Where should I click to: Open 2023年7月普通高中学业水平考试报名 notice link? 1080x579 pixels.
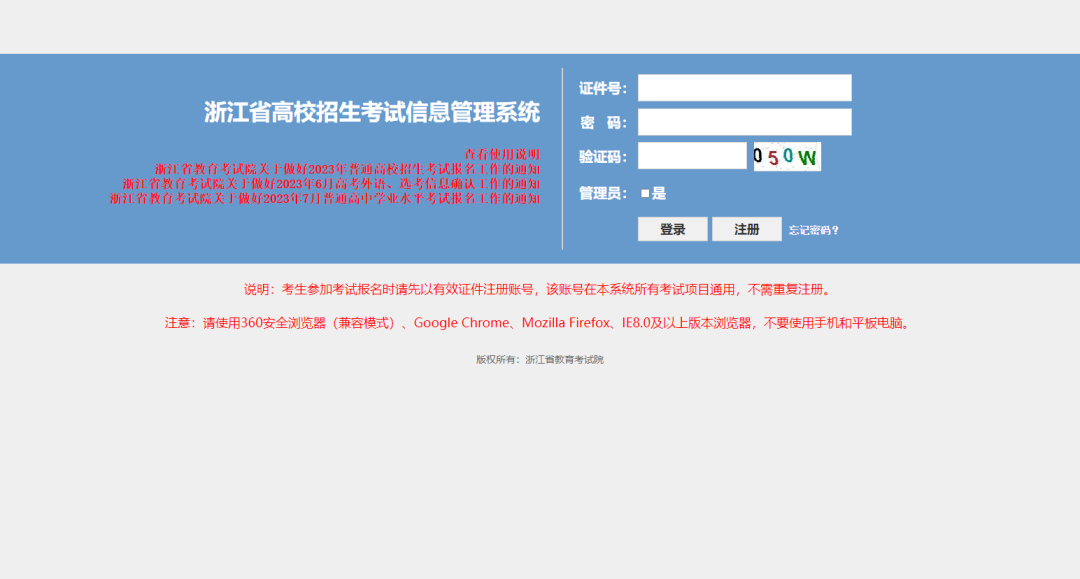point(324,199)
